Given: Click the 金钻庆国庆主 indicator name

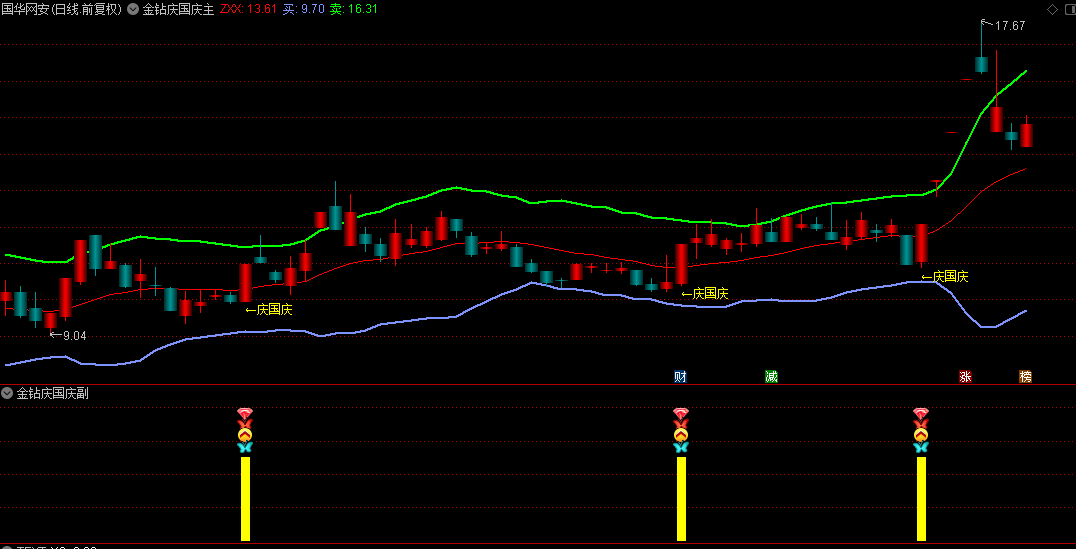Looking at the screenshot, I should [178, 10].
